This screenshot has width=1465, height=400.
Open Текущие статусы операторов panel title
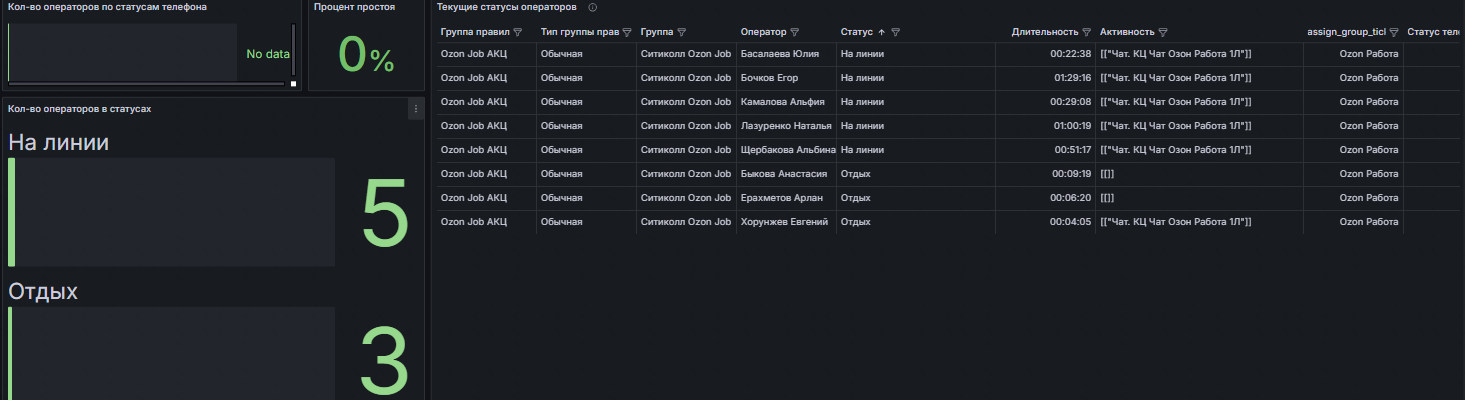click(506, 7)
